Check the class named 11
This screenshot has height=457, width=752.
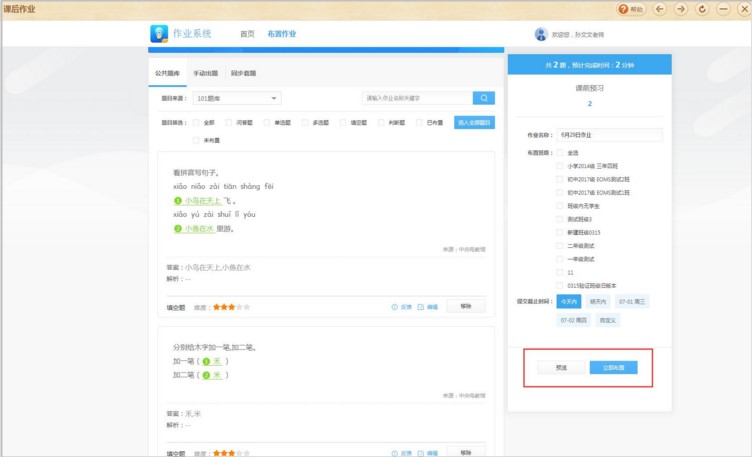(559, 272)
